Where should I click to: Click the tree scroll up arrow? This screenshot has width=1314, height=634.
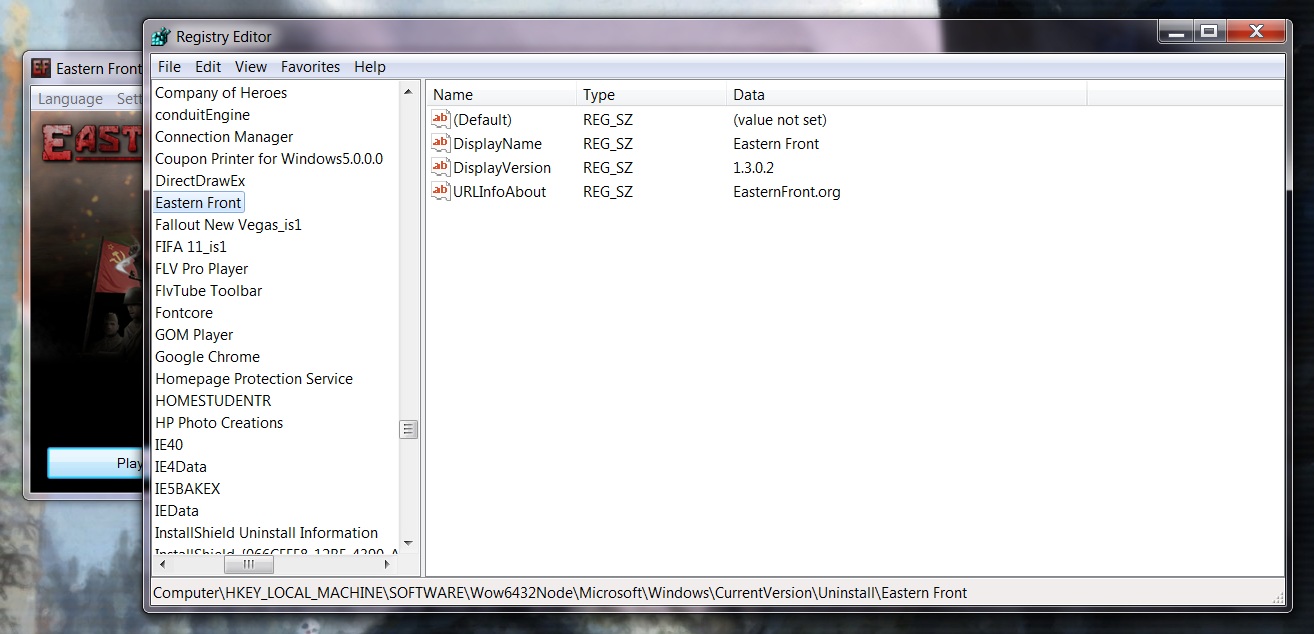pyautogui.click(x=408, y=92)
